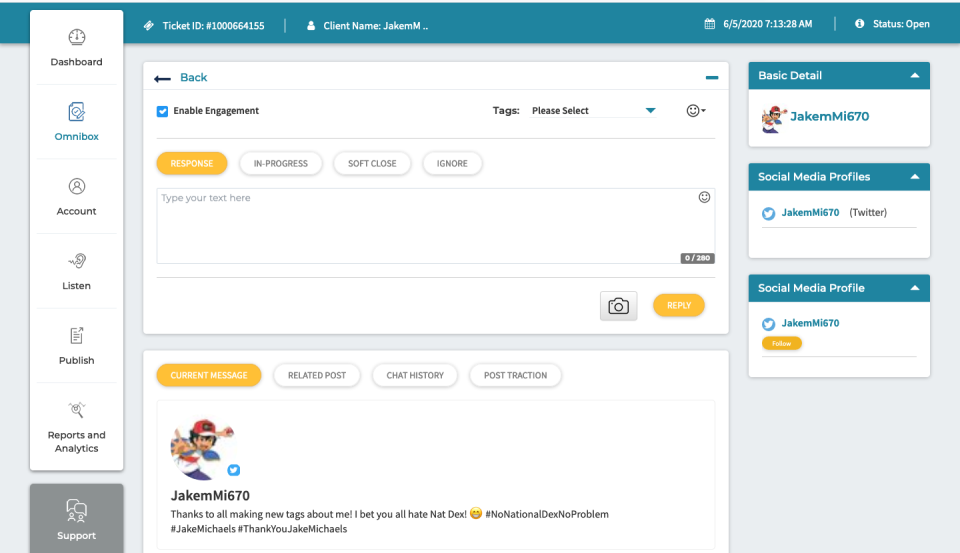The image size is (960, 553).
Task: Open the Publish document icon
Action: pos(77,335)
